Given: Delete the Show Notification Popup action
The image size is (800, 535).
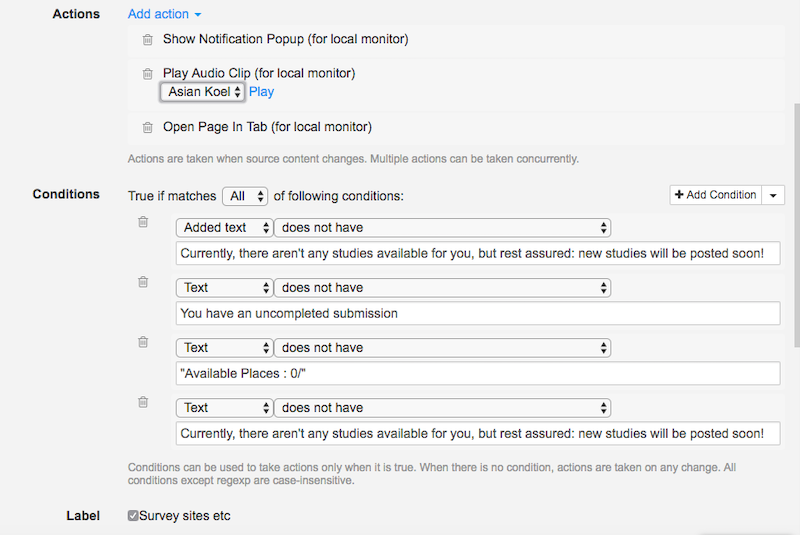Looking at the screenshot, I should [147, 40].
